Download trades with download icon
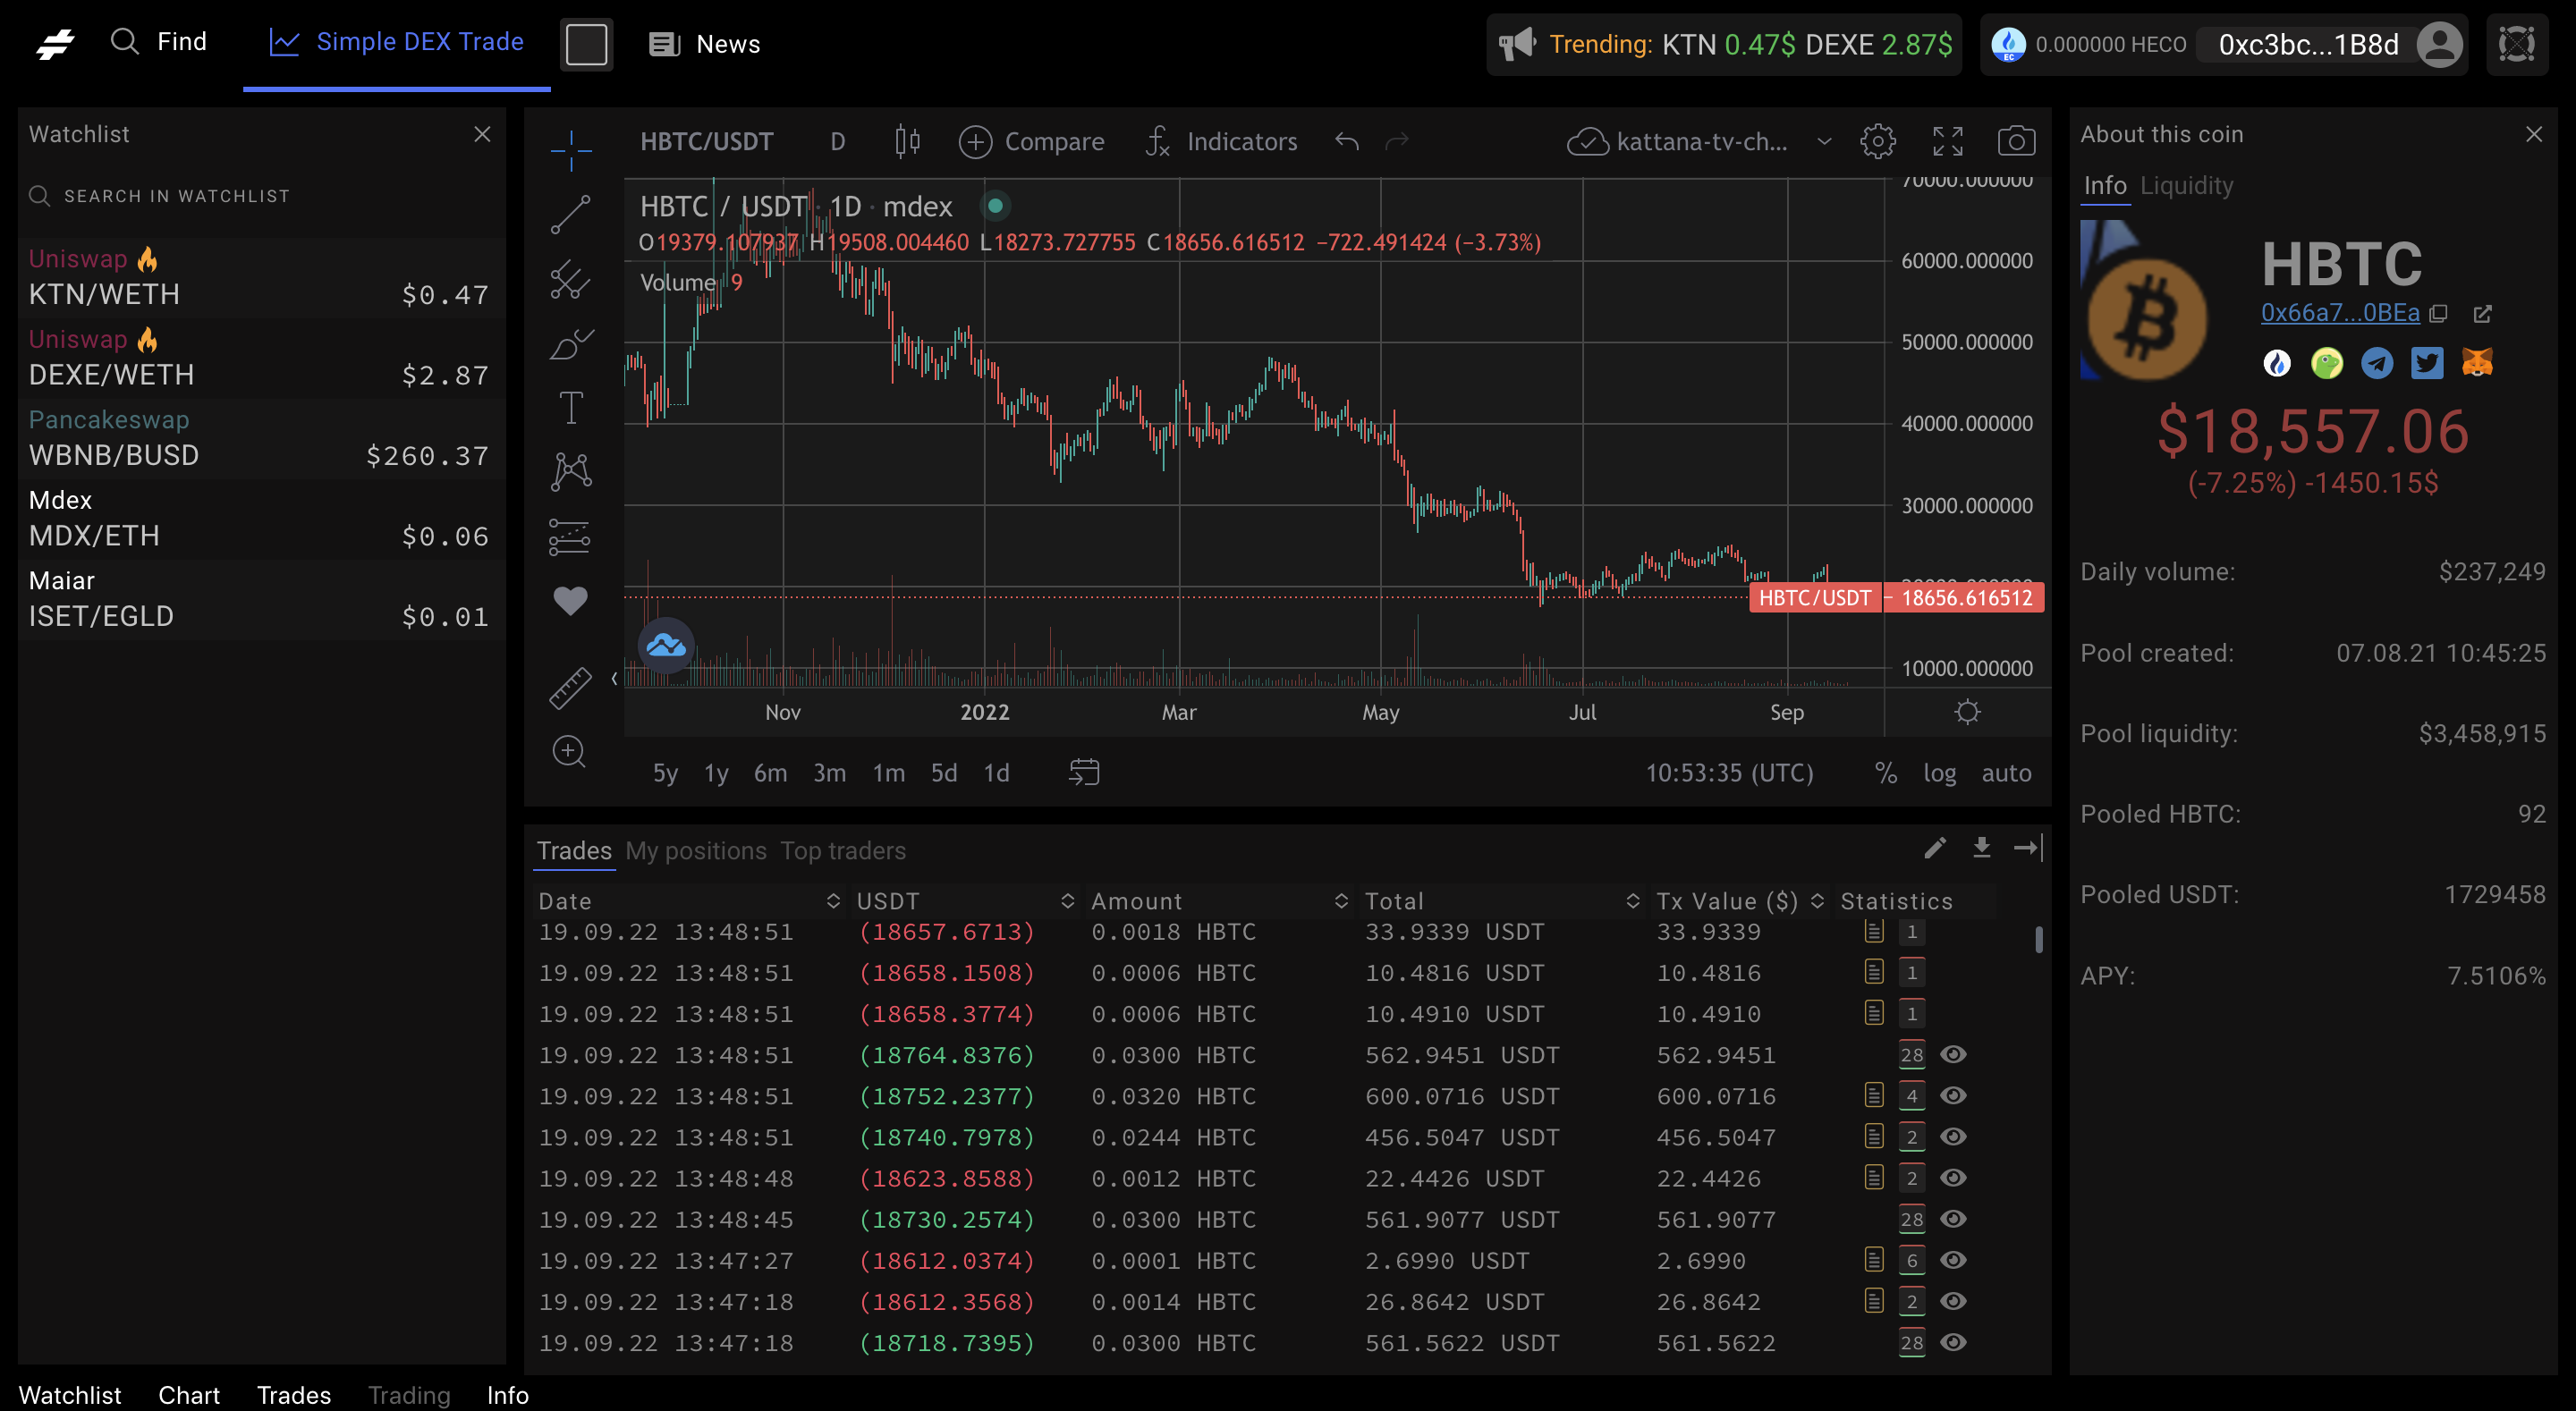 pos(1981,848)
